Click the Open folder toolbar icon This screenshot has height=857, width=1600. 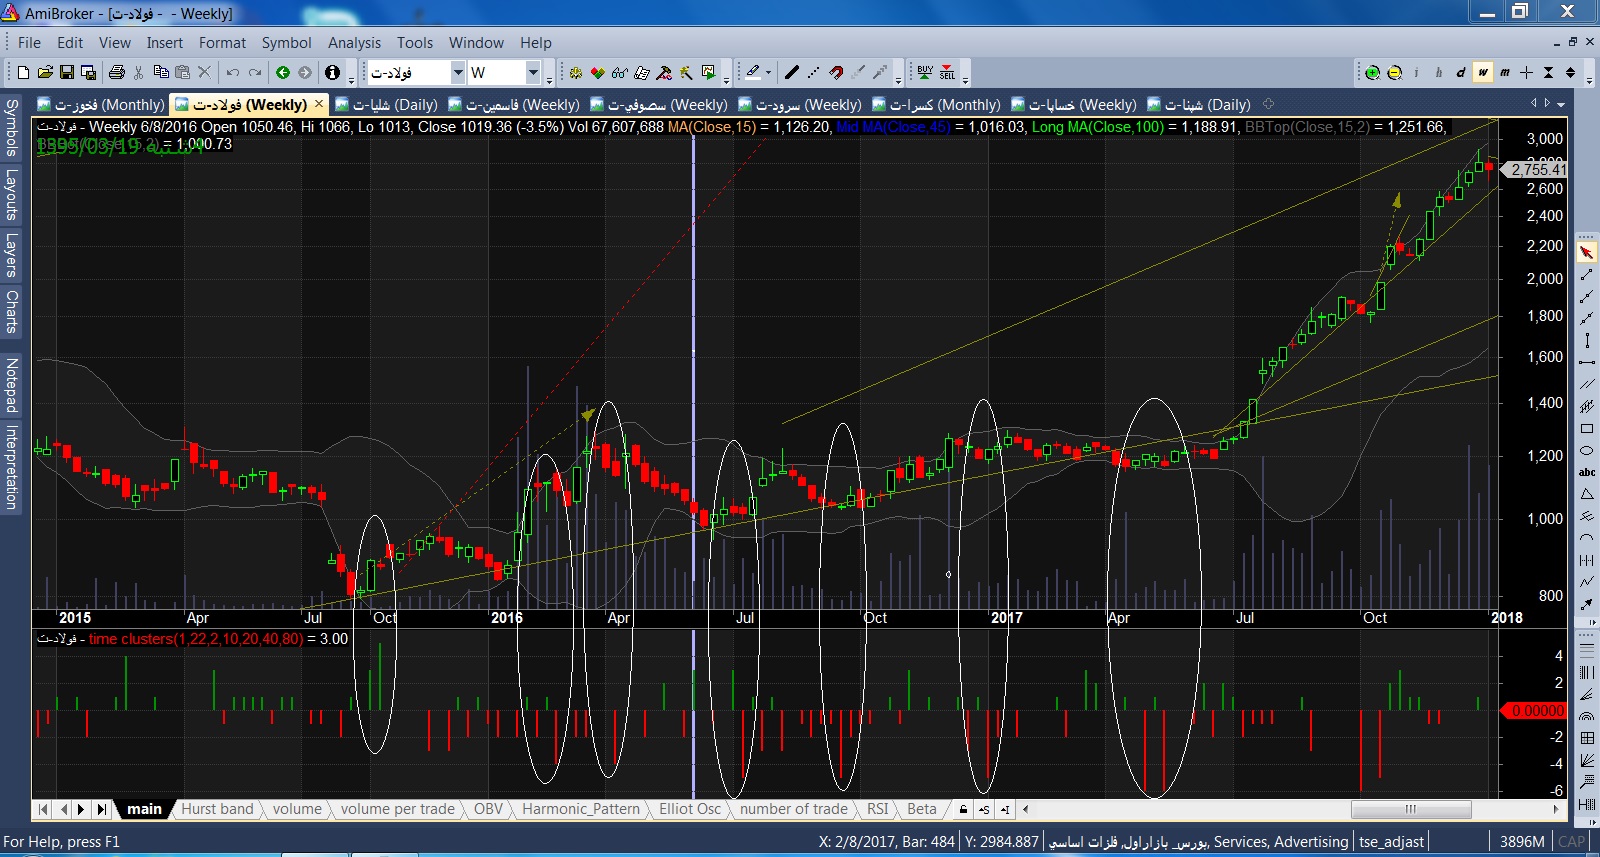point(45,72)
